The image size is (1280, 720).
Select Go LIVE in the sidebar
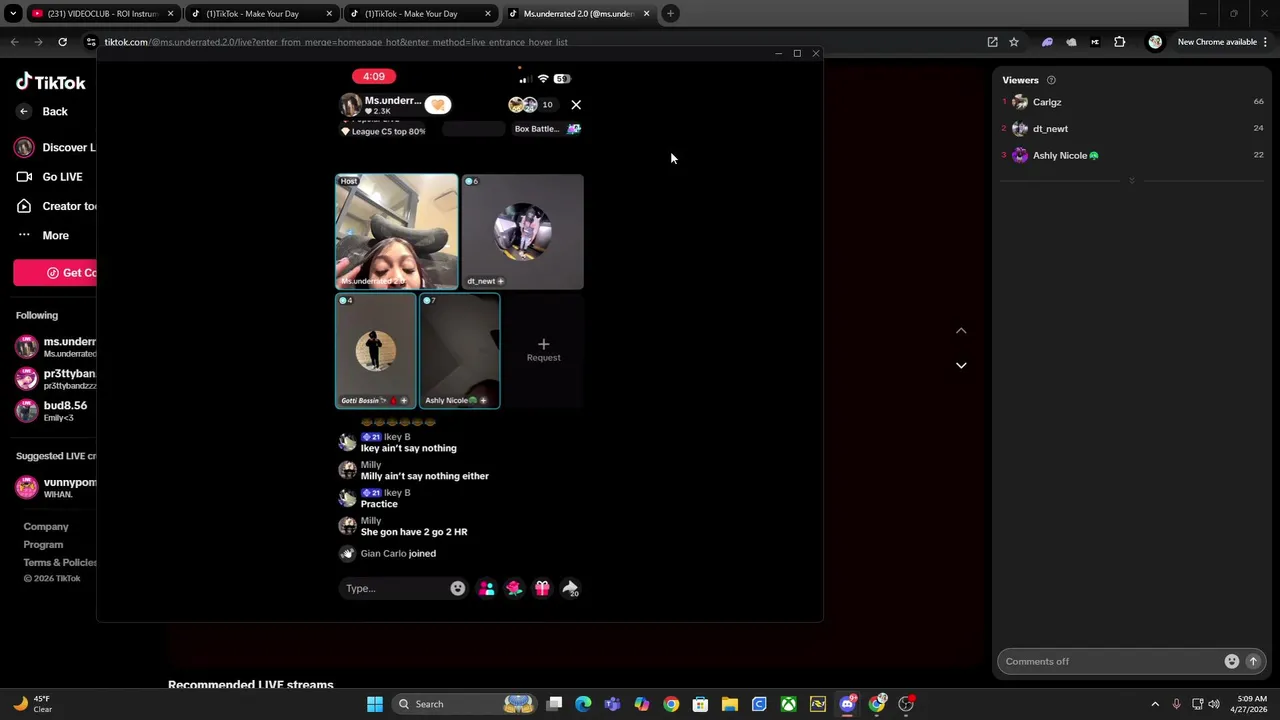pos(49,177)
